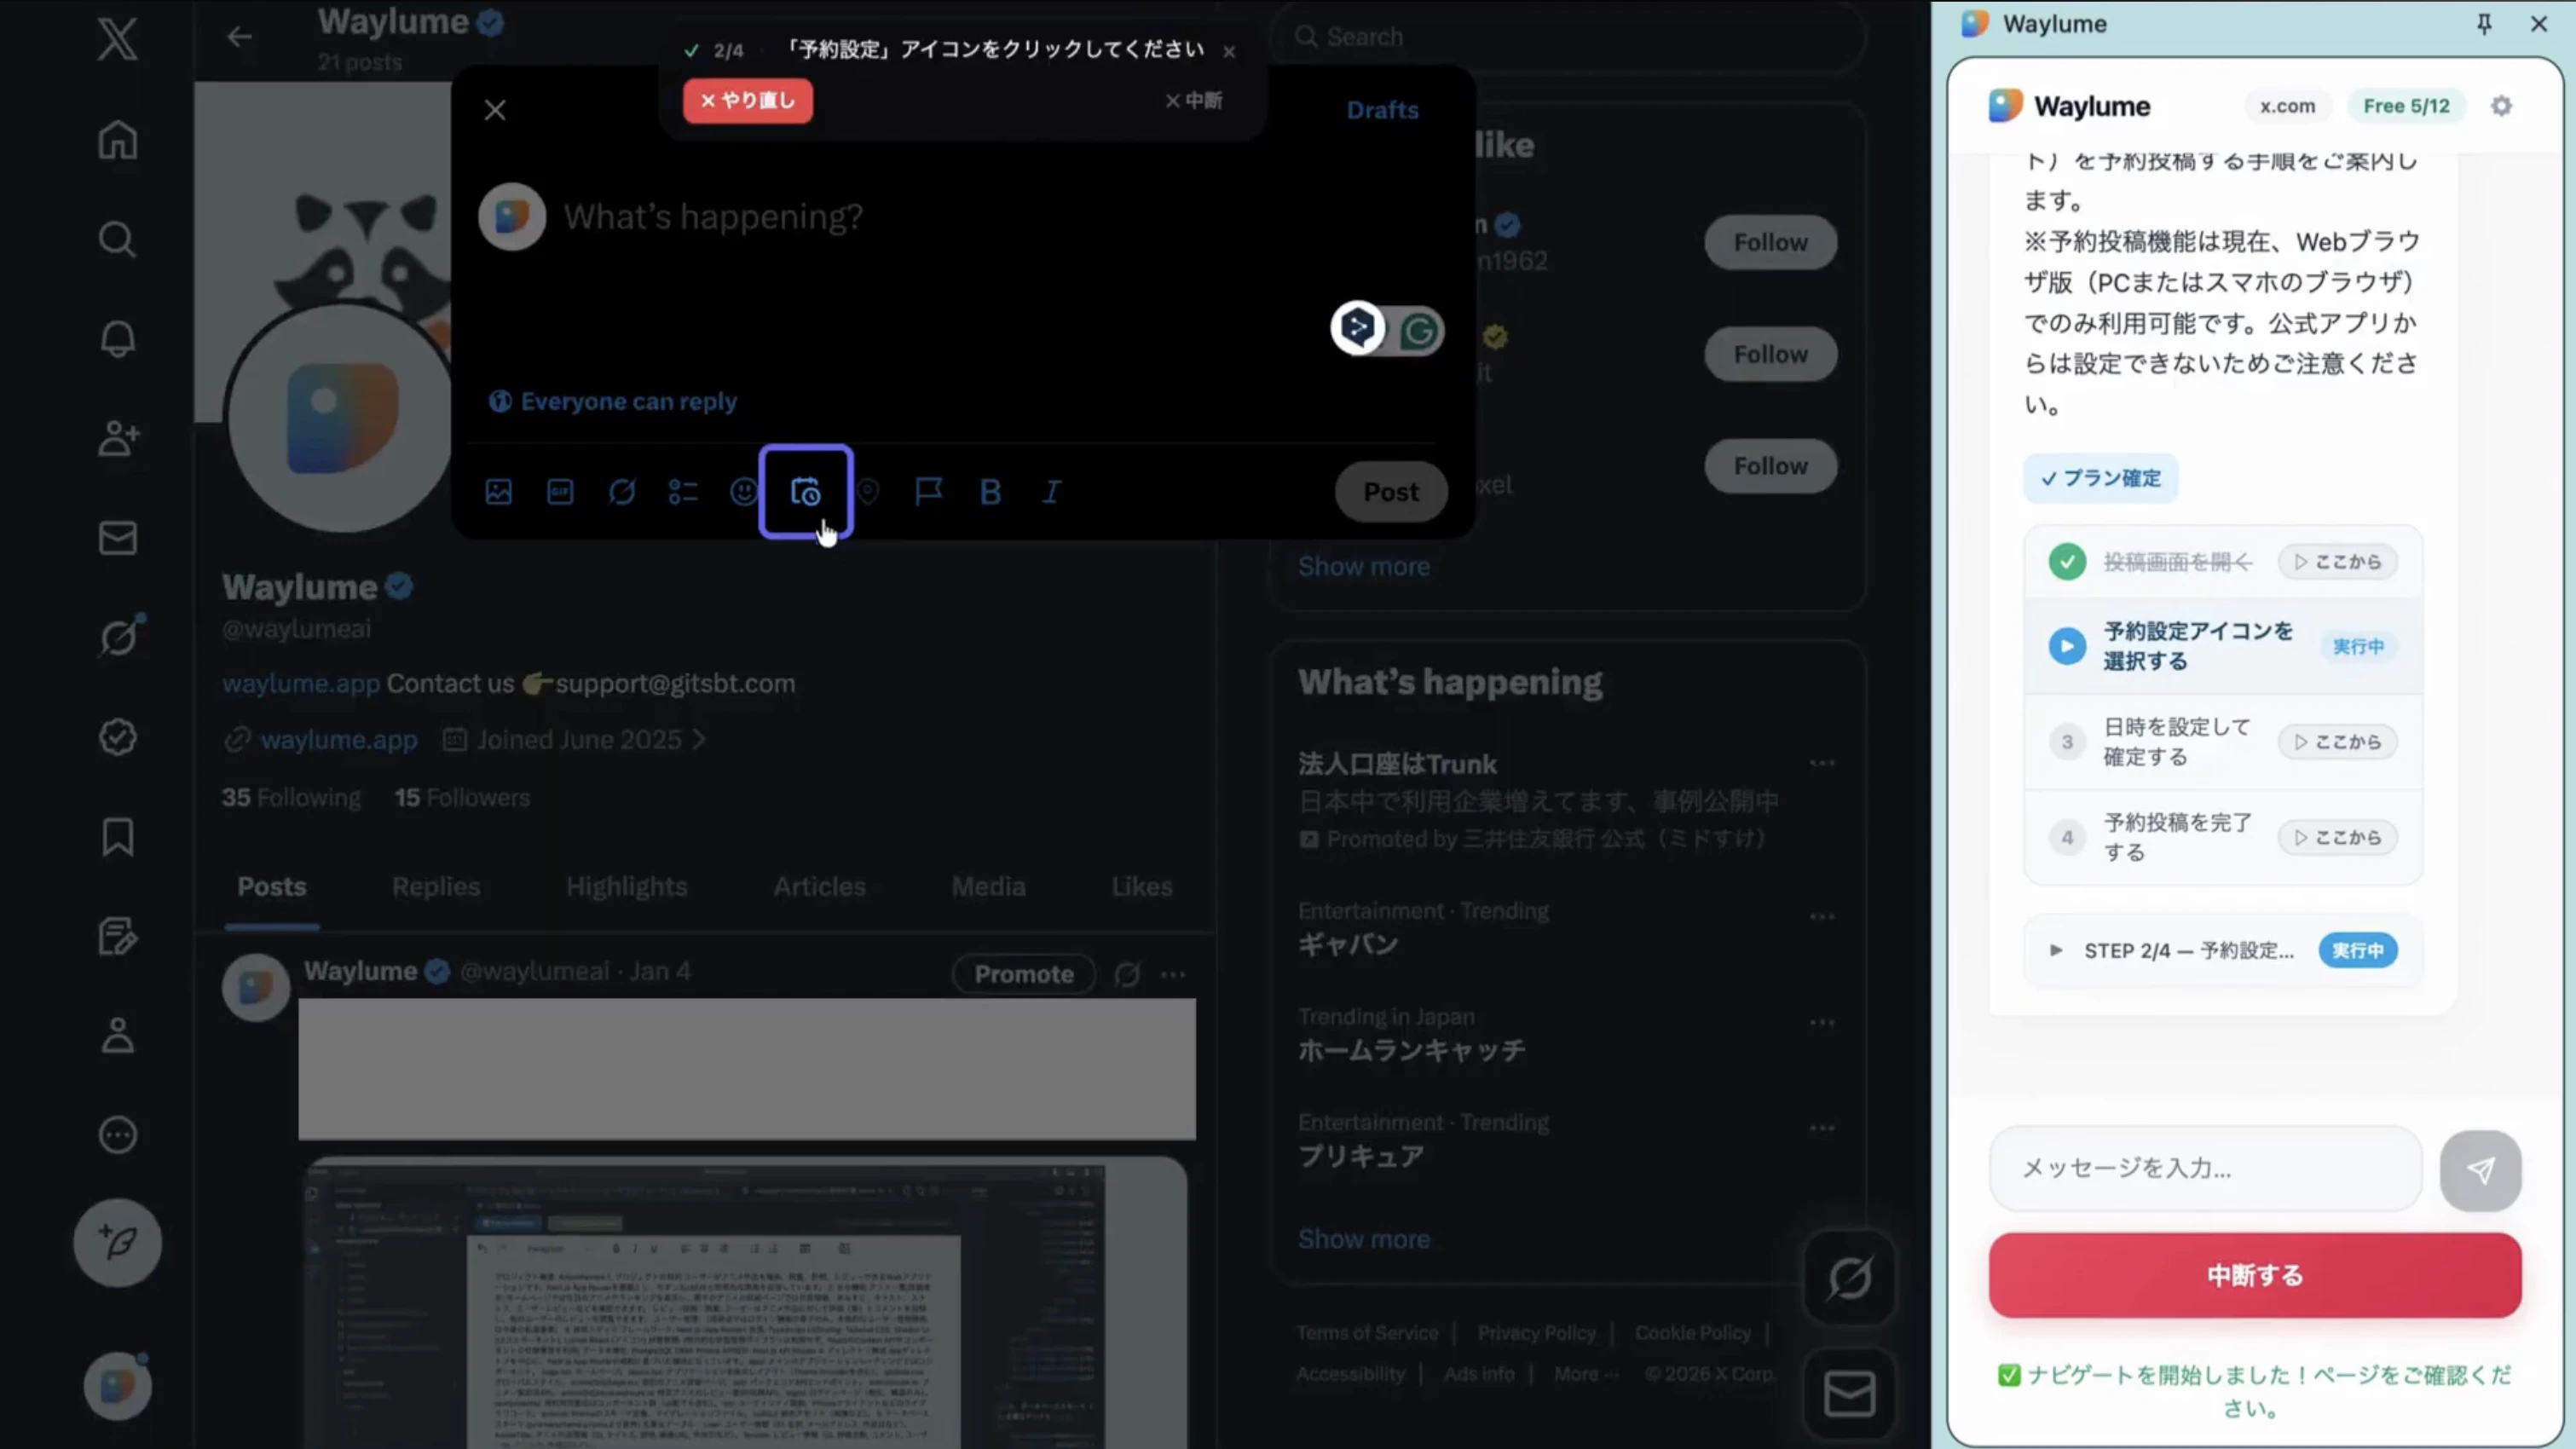Screen dimensions: 2576x1449
Task: Open options for ギャバン trend
Action: (x=1822, y=917)
